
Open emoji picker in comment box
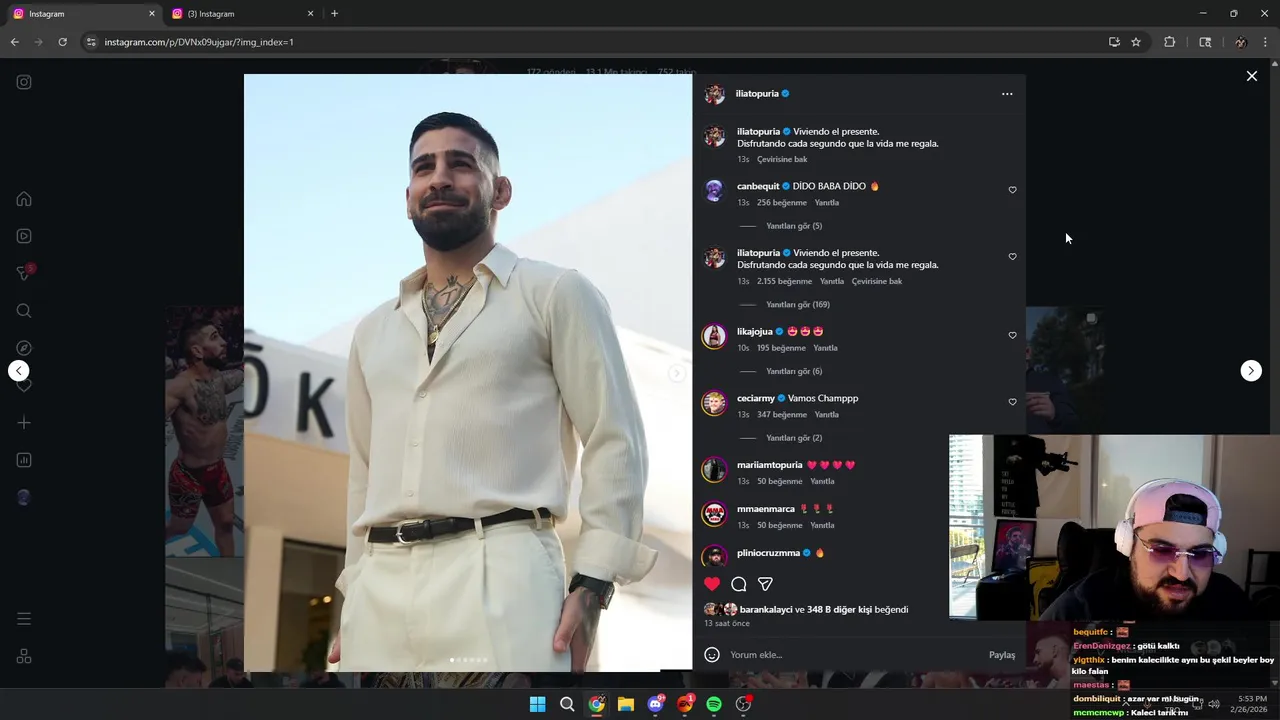click(712, 655)
